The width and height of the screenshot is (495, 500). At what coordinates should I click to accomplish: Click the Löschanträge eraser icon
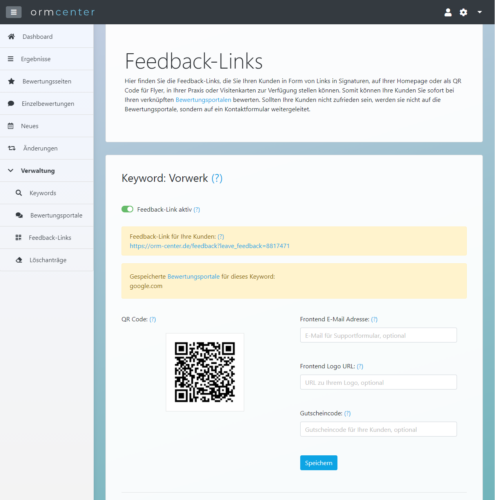click(19, 260)
